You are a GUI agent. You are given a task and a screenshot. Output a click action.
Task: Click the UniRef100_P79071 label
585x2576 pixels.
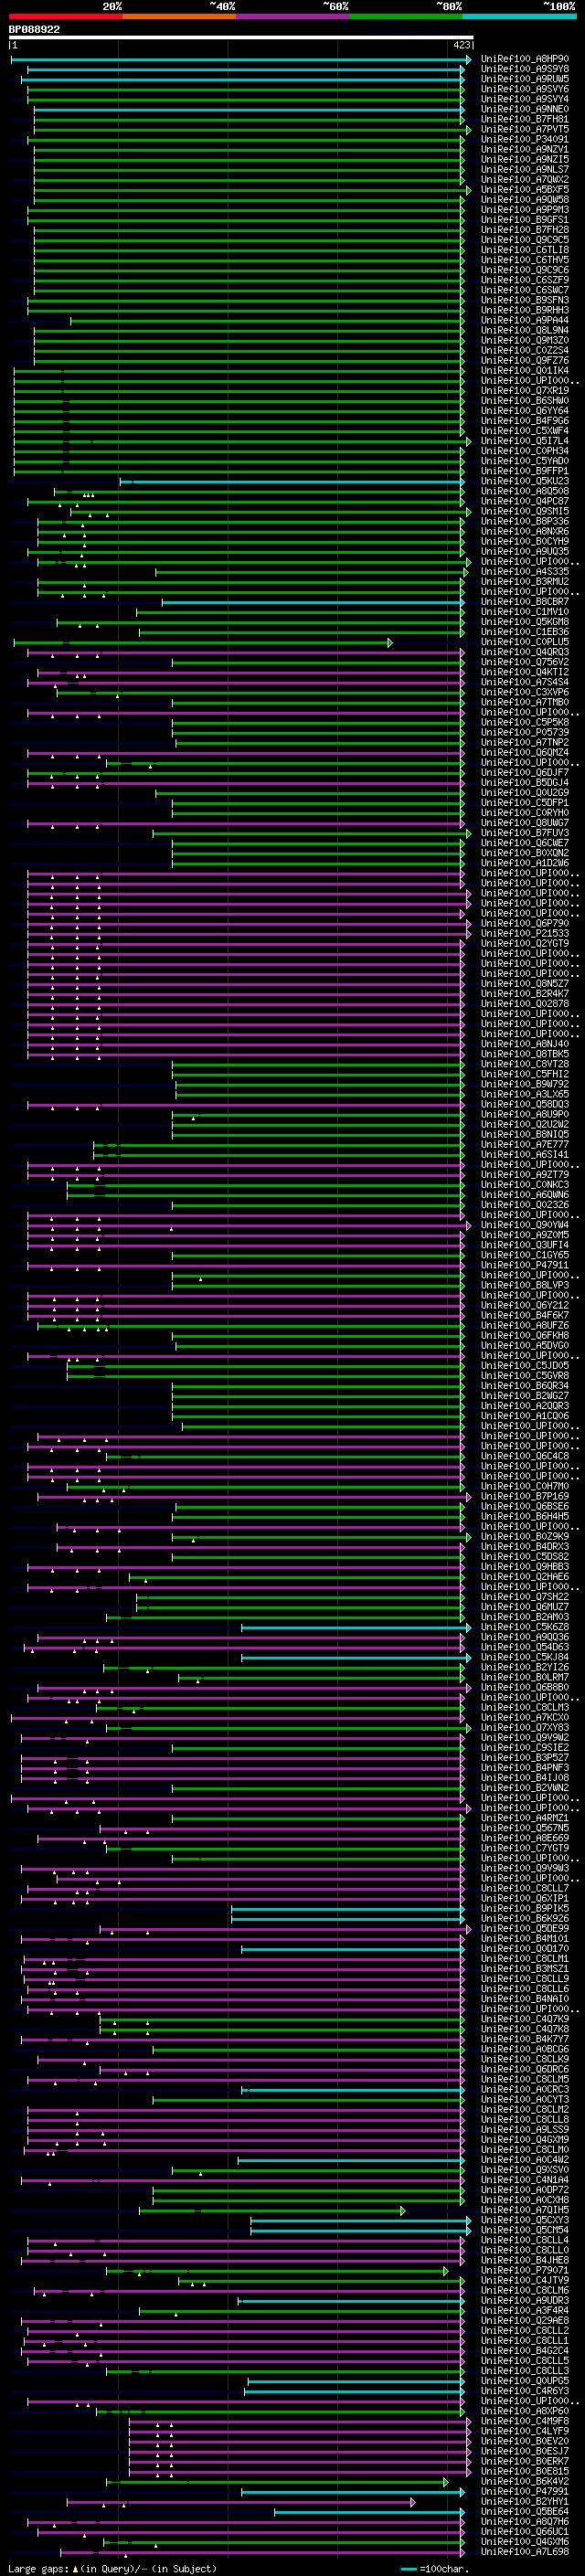[x=524, y=2270]
